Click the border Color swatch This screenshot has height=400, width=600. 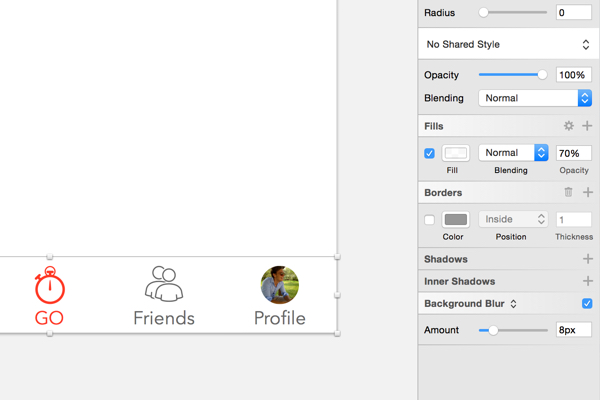tap(456, 220)
